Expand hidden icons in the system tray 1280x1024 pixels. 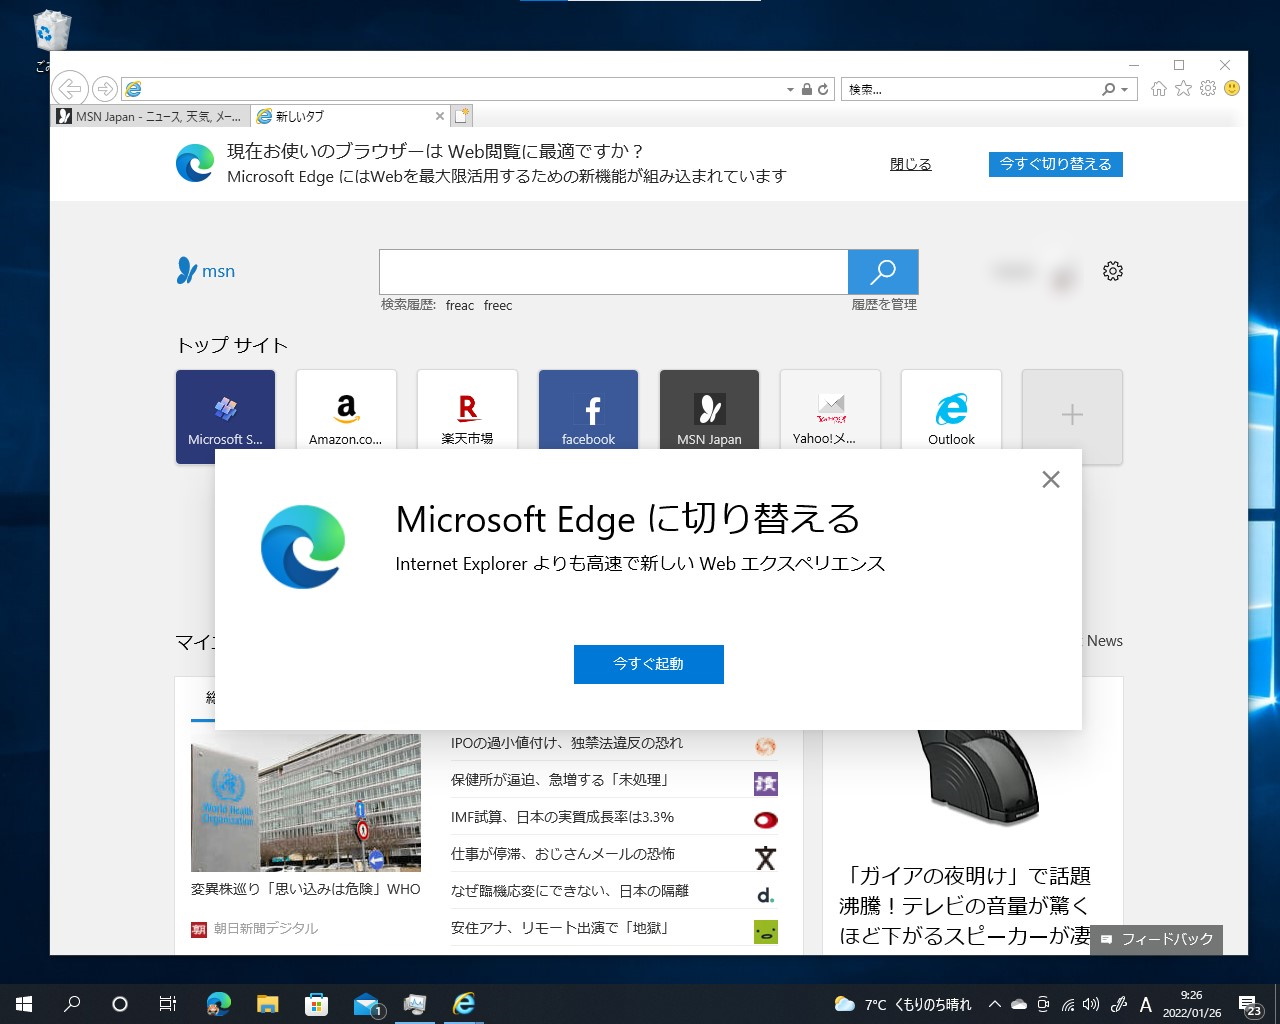[x=994, y=1004]
